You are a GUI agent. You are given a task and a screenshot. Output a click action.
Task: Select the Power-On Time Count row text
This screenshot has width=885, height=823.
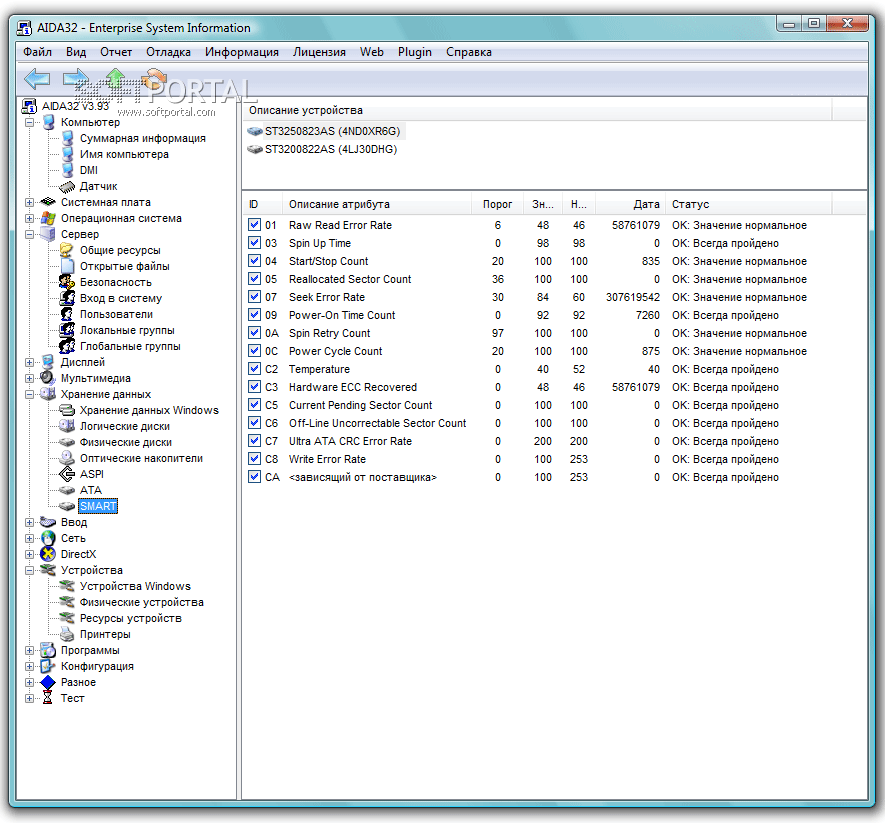[342, 315]
